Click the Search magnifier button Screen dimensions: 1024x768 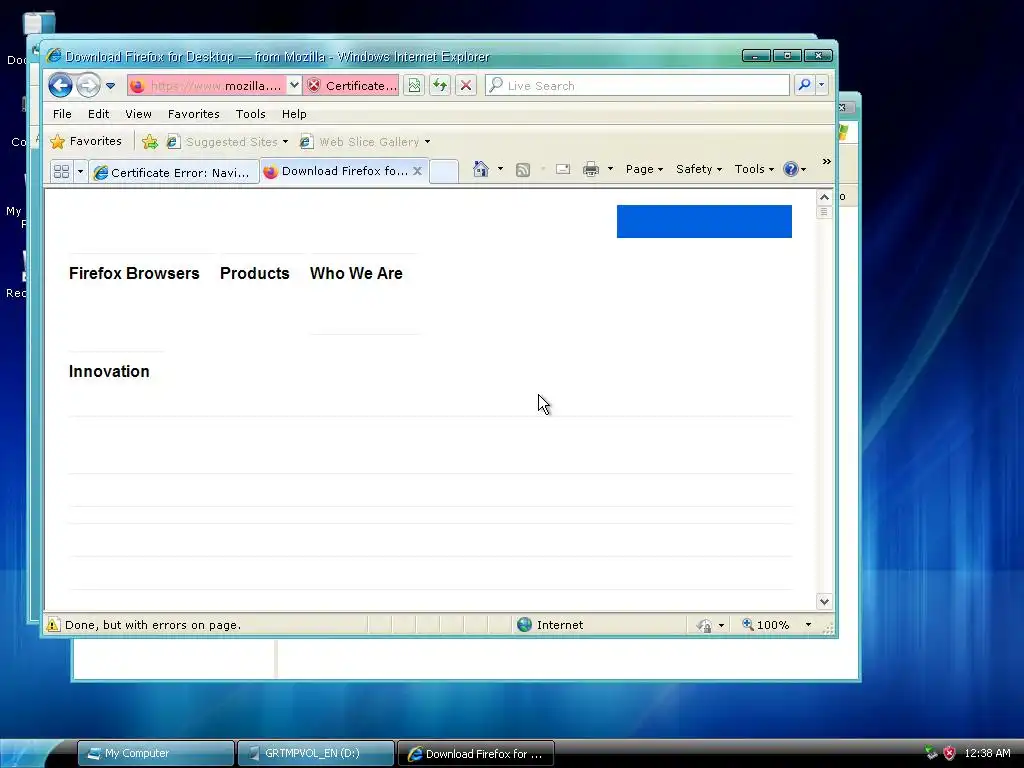805,86
